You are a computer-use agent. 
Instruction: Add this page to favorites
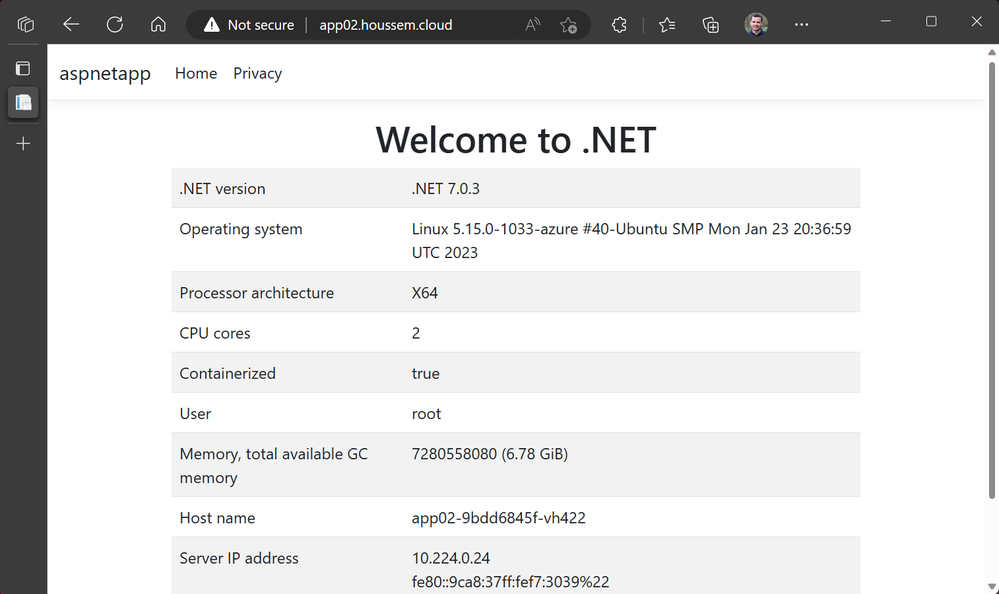click(569, 25)
